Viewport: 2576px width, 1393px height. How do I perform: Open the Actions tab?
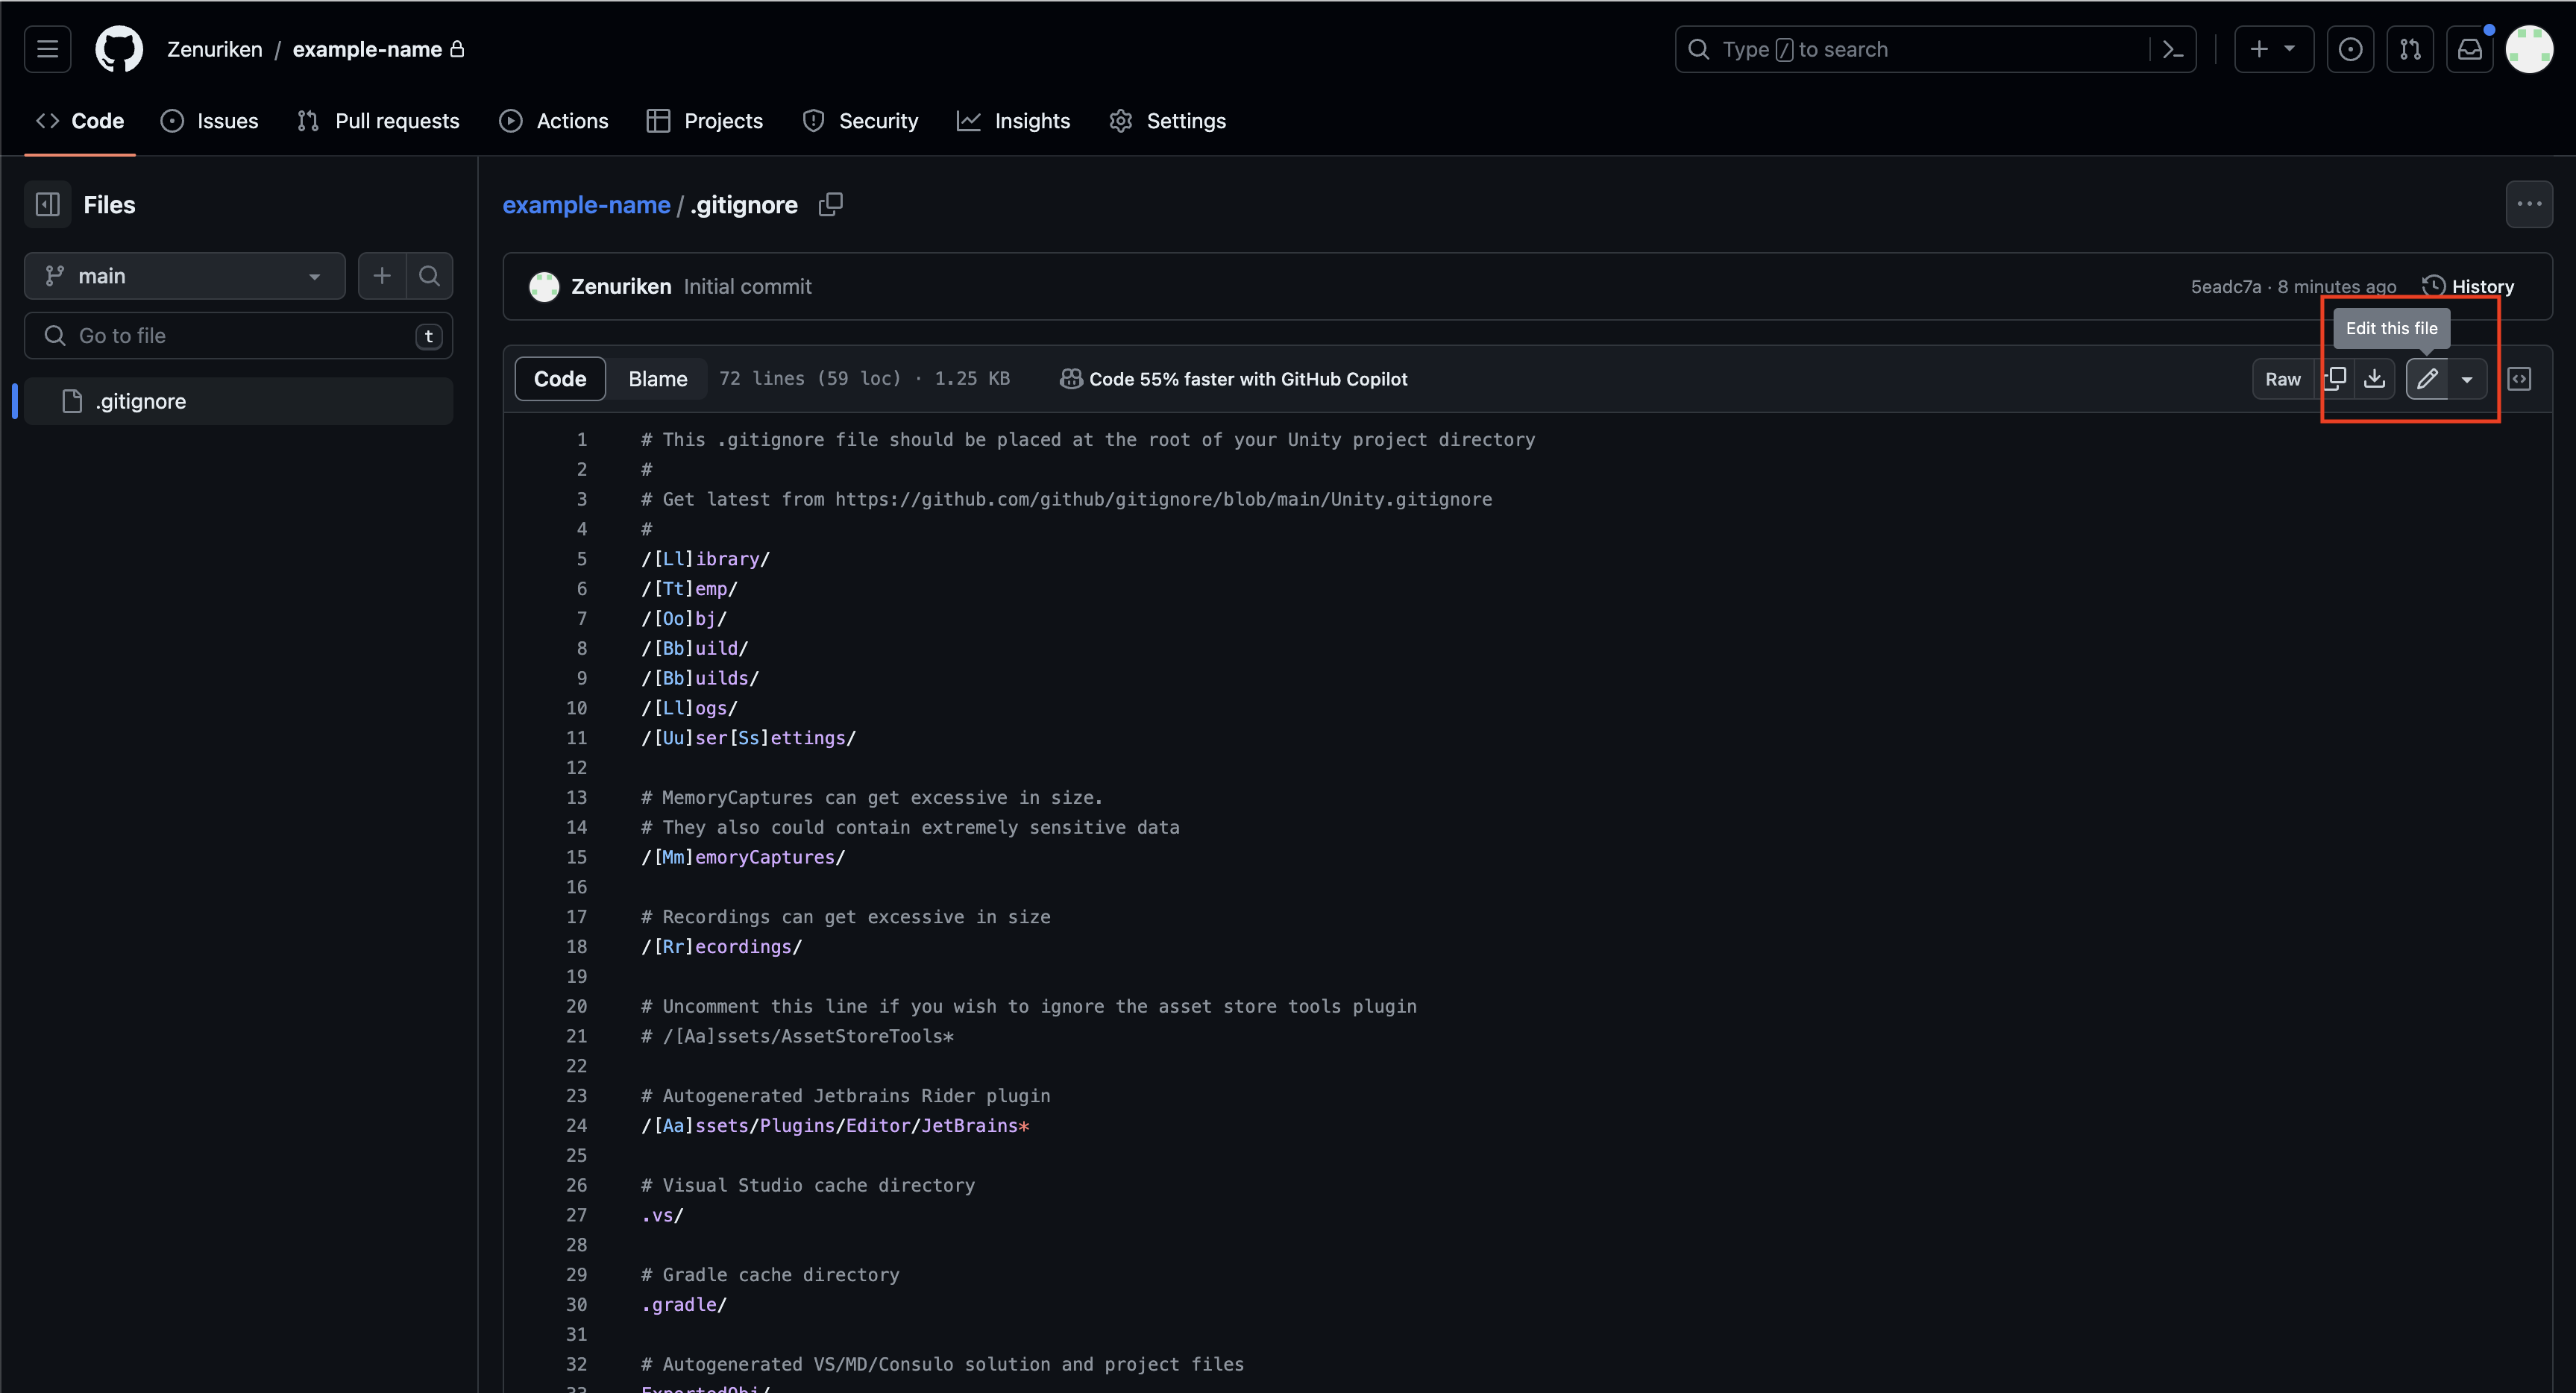[x=553, y=121]
